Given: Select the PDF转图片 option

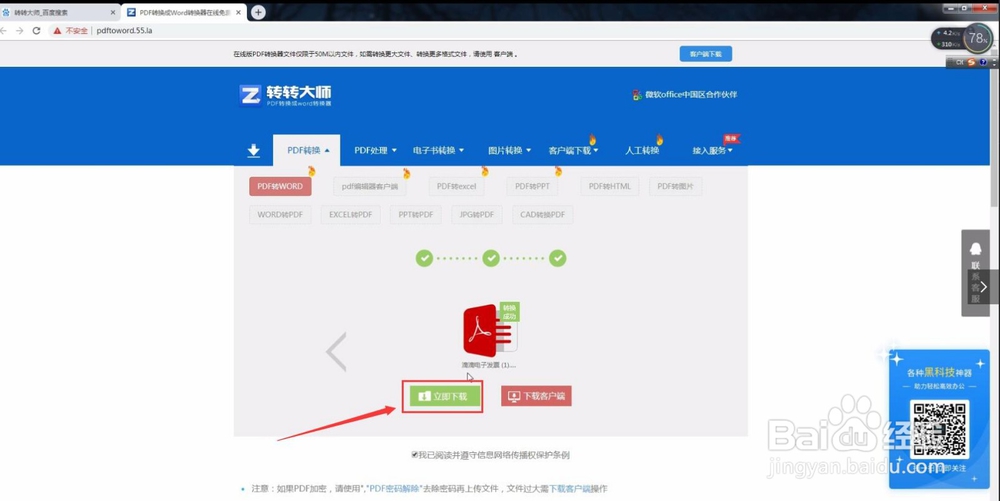Looking at the screenshot, I should [675, 186].
